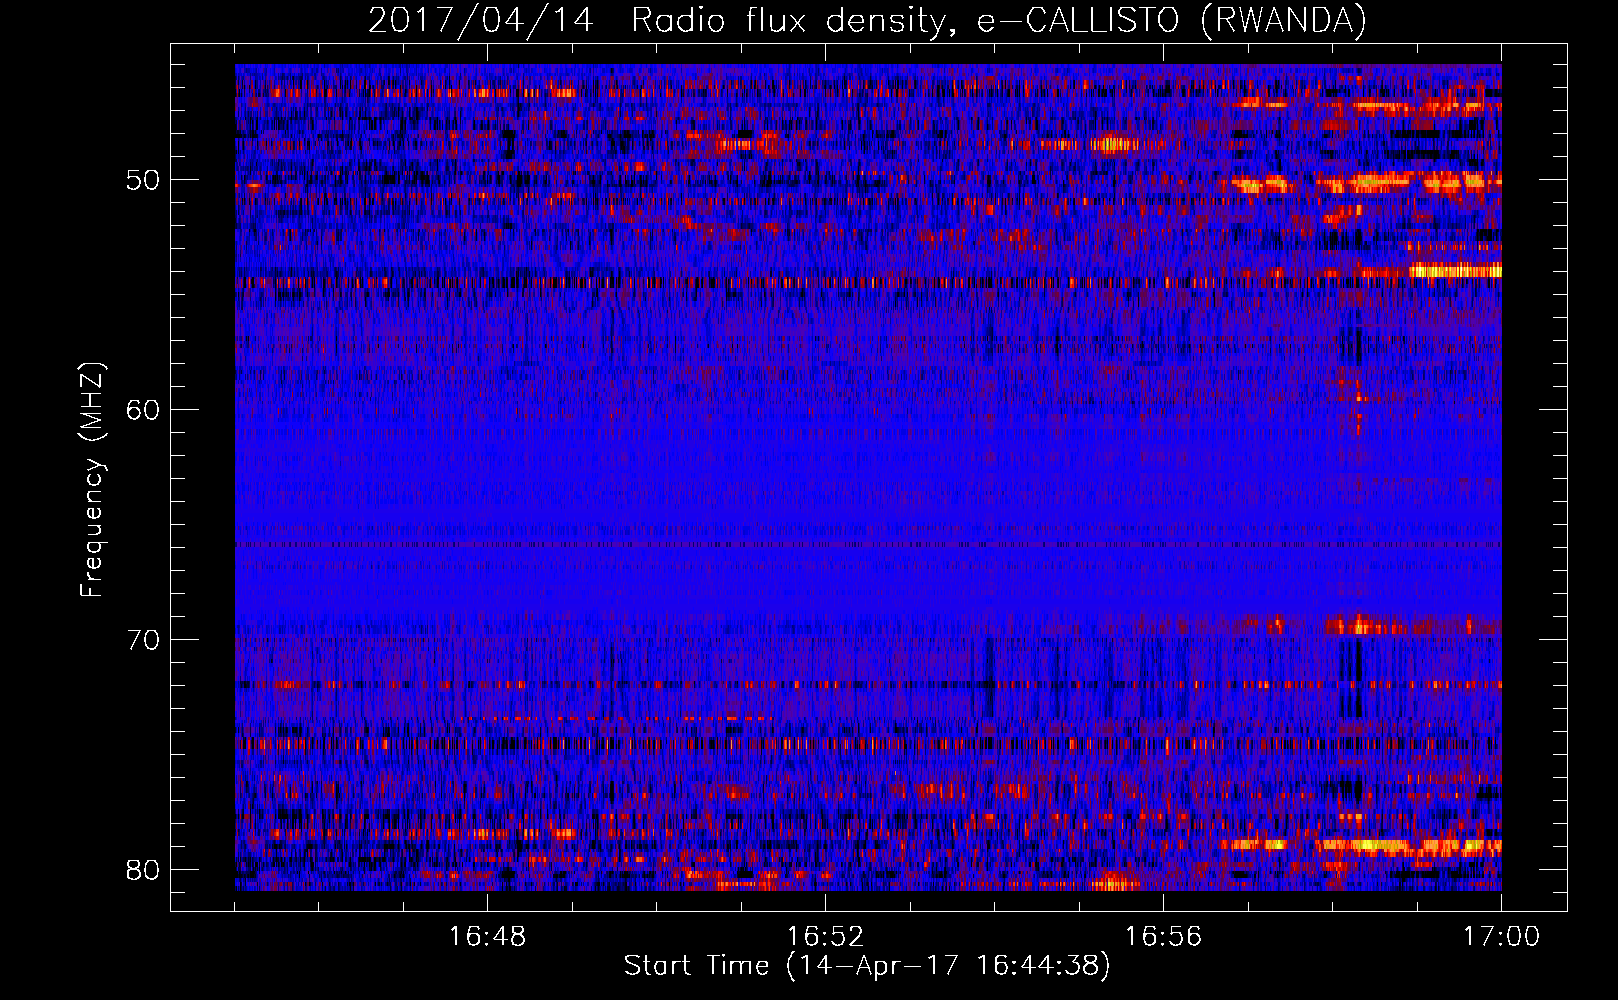
Task: Click the 16:48 time tick label
Action: pyautogui.click(x=487, y=937)
